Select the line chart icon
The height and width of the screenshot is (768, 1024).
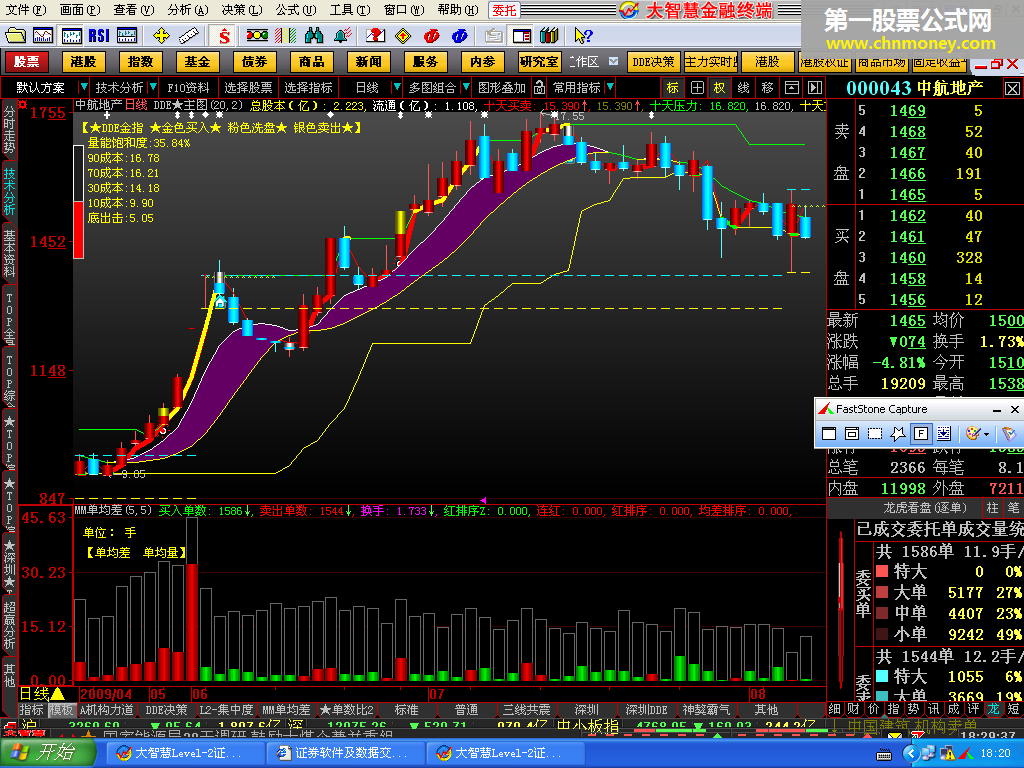43,35
